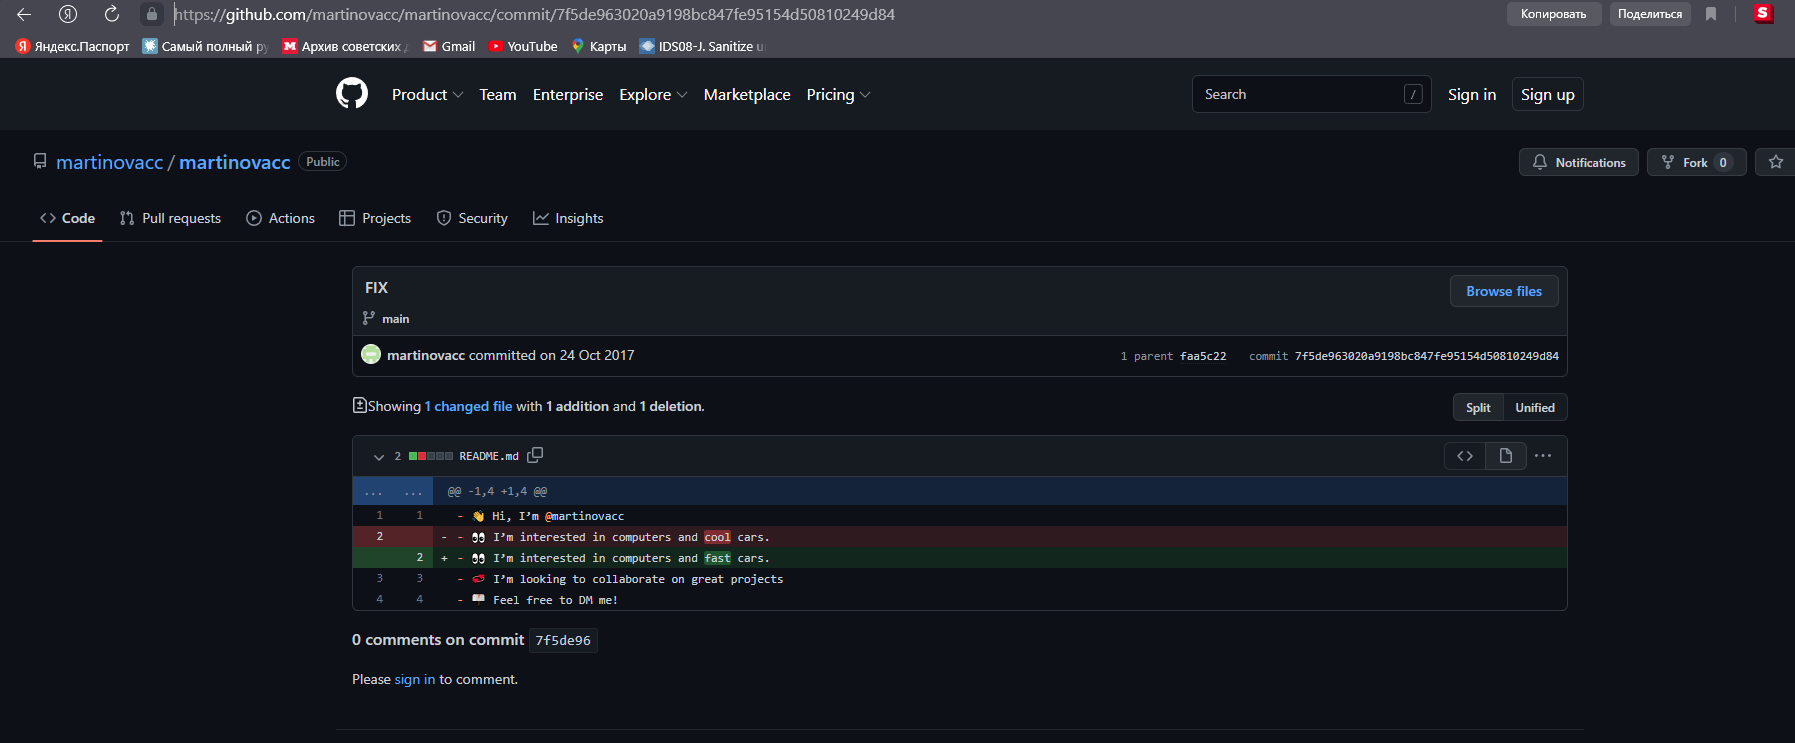Click the Поделиться button

(x=1650, y=14)
